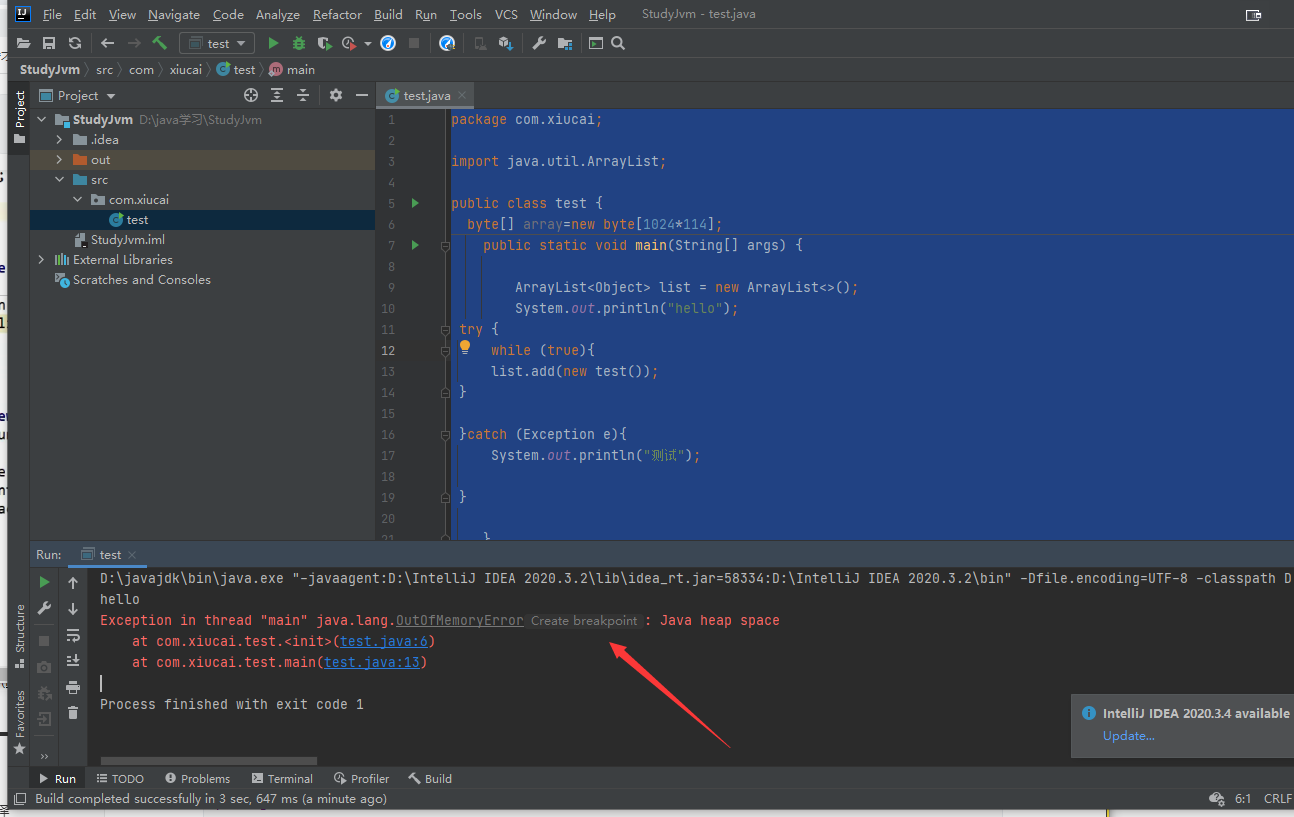Open the Problems tool window tab
1294x817 pixels.
197,778
